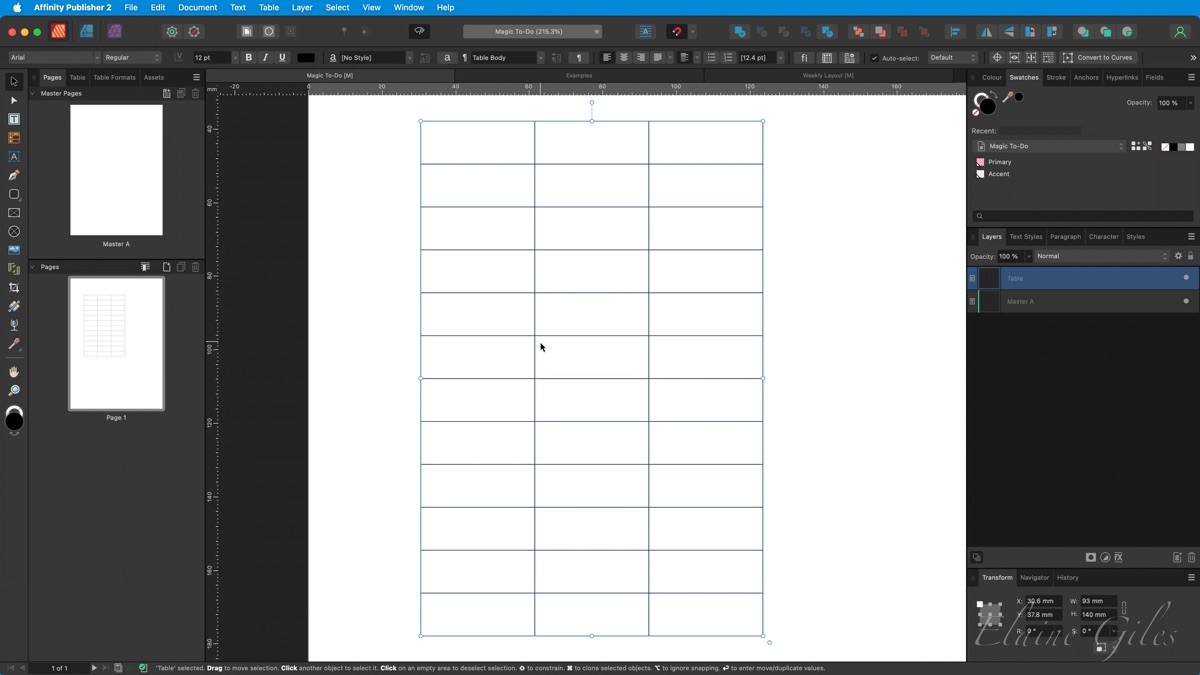Add a new master page
This screenshot has height=675, width=1200.
click(167, 93)
